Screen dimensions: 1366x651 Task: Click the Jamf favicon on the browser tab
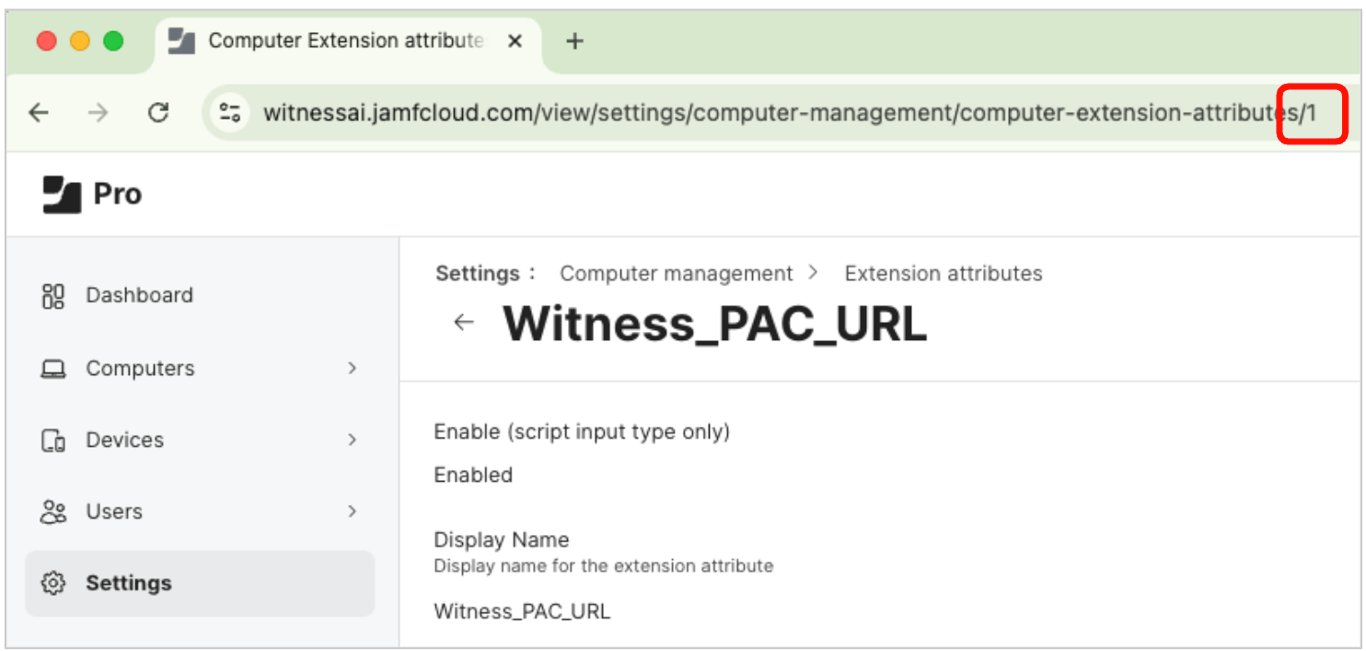tap(181, 41)
